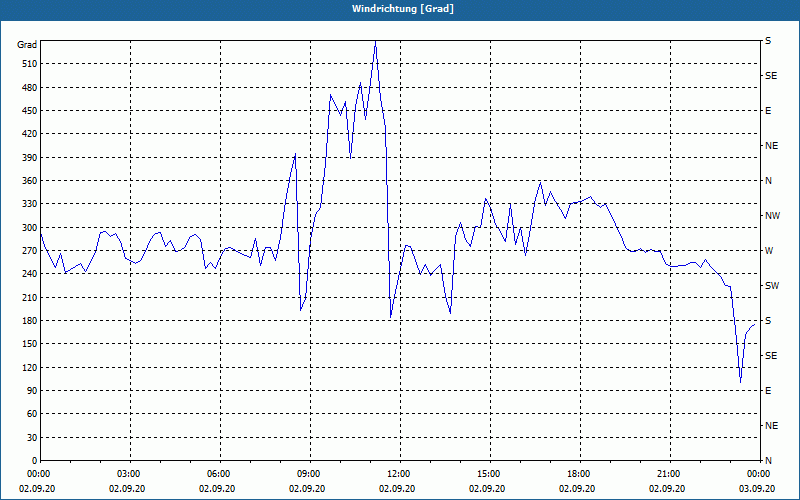800x500 pixels.
Task: Click the chart title Windrichtung [Grad]
Action: pyautogui.click(x=403, y=9)
